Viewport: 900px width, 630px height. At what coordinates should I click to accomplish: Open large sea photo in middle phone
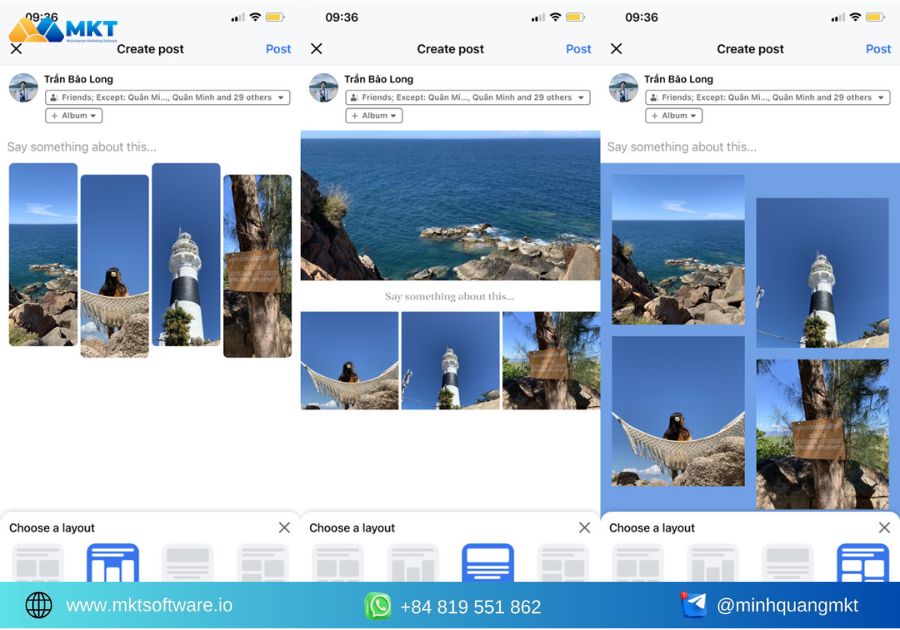(451, 205)
